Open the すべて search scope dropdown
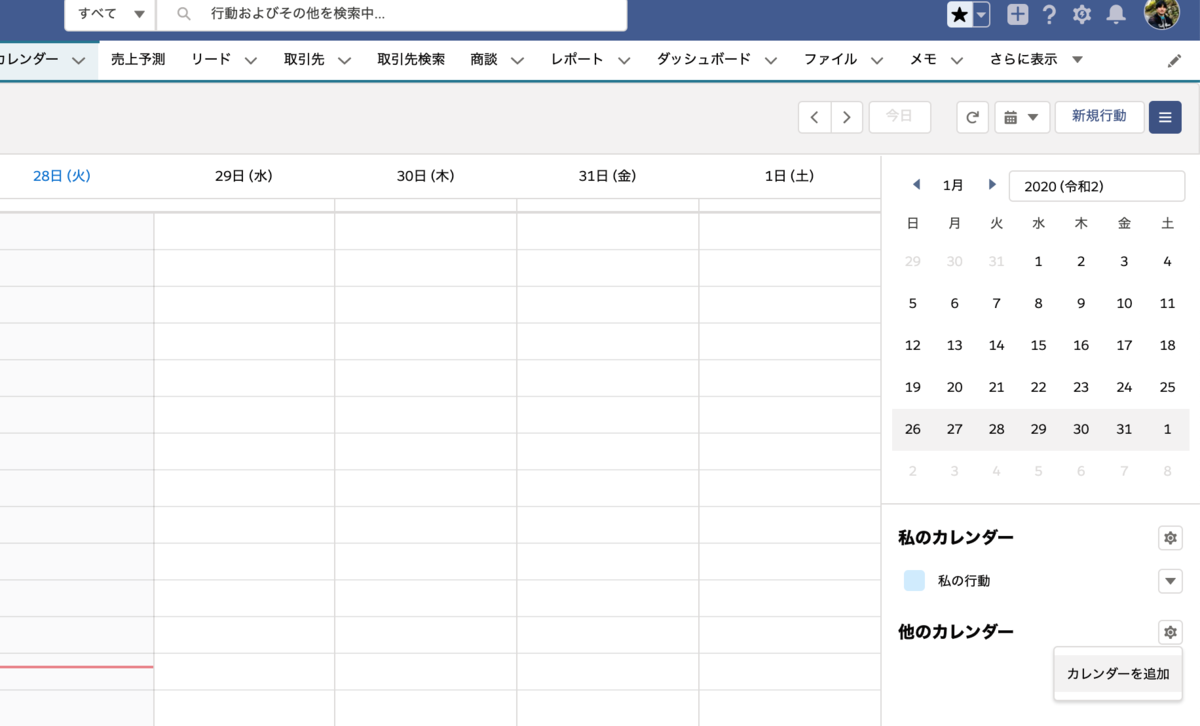This screenshot has width=1200, height=726. [108, 14]
